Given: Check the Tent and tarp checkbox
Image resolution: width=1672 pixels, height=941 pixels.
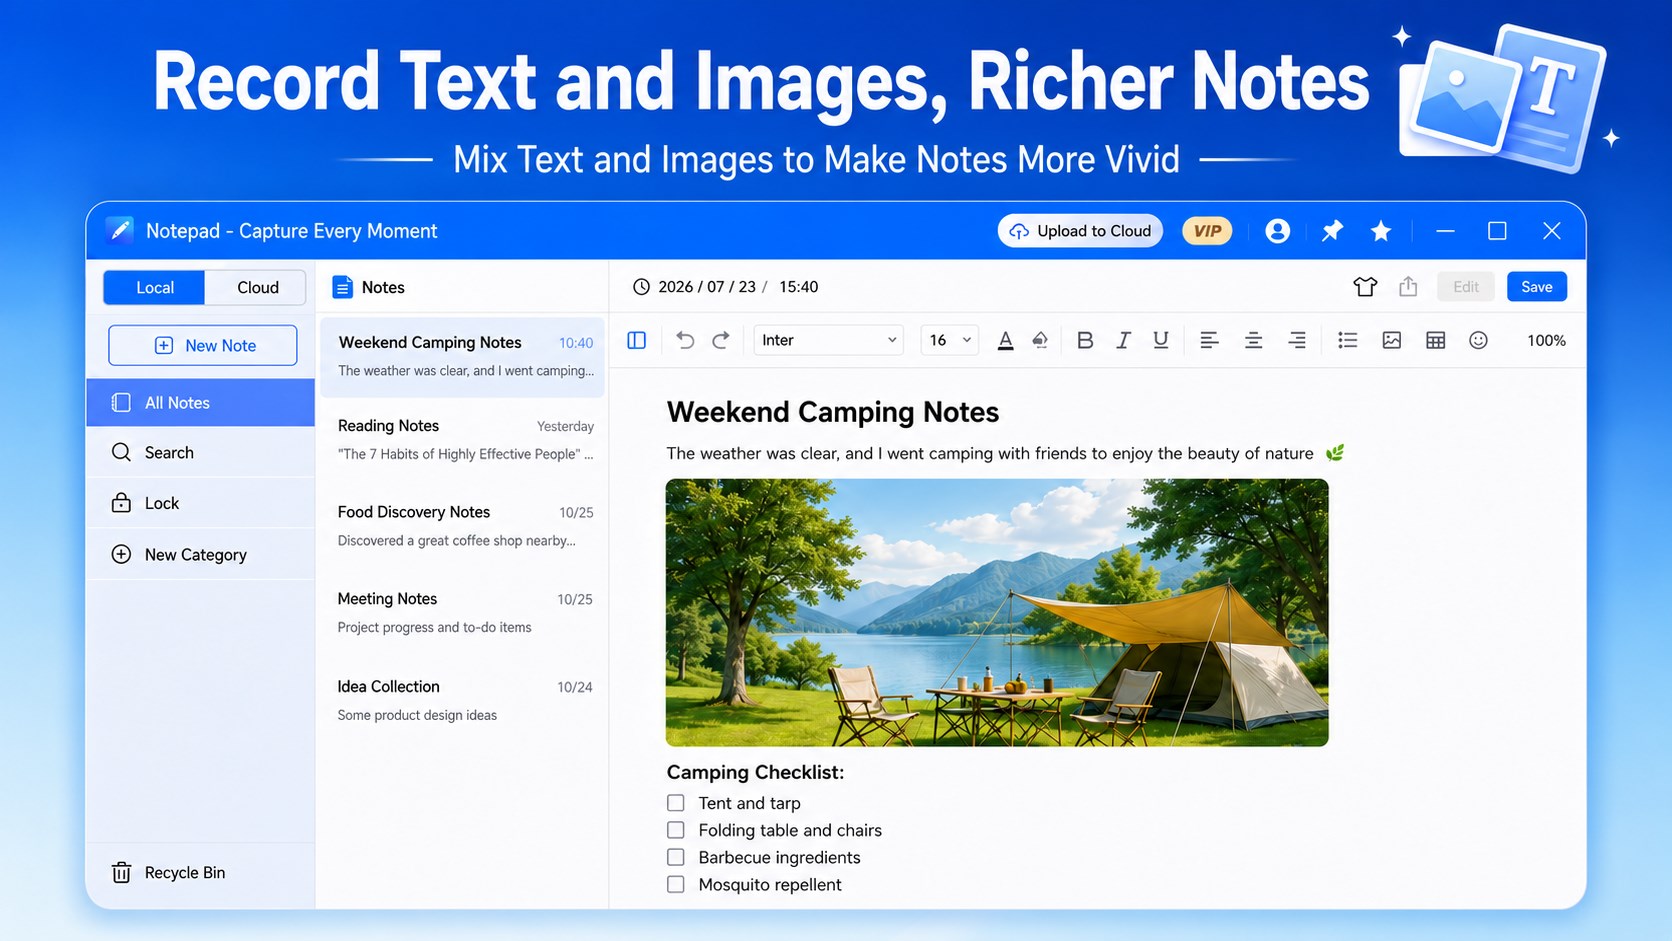Looking at the screenshot, I should click(x=676, y=803).
